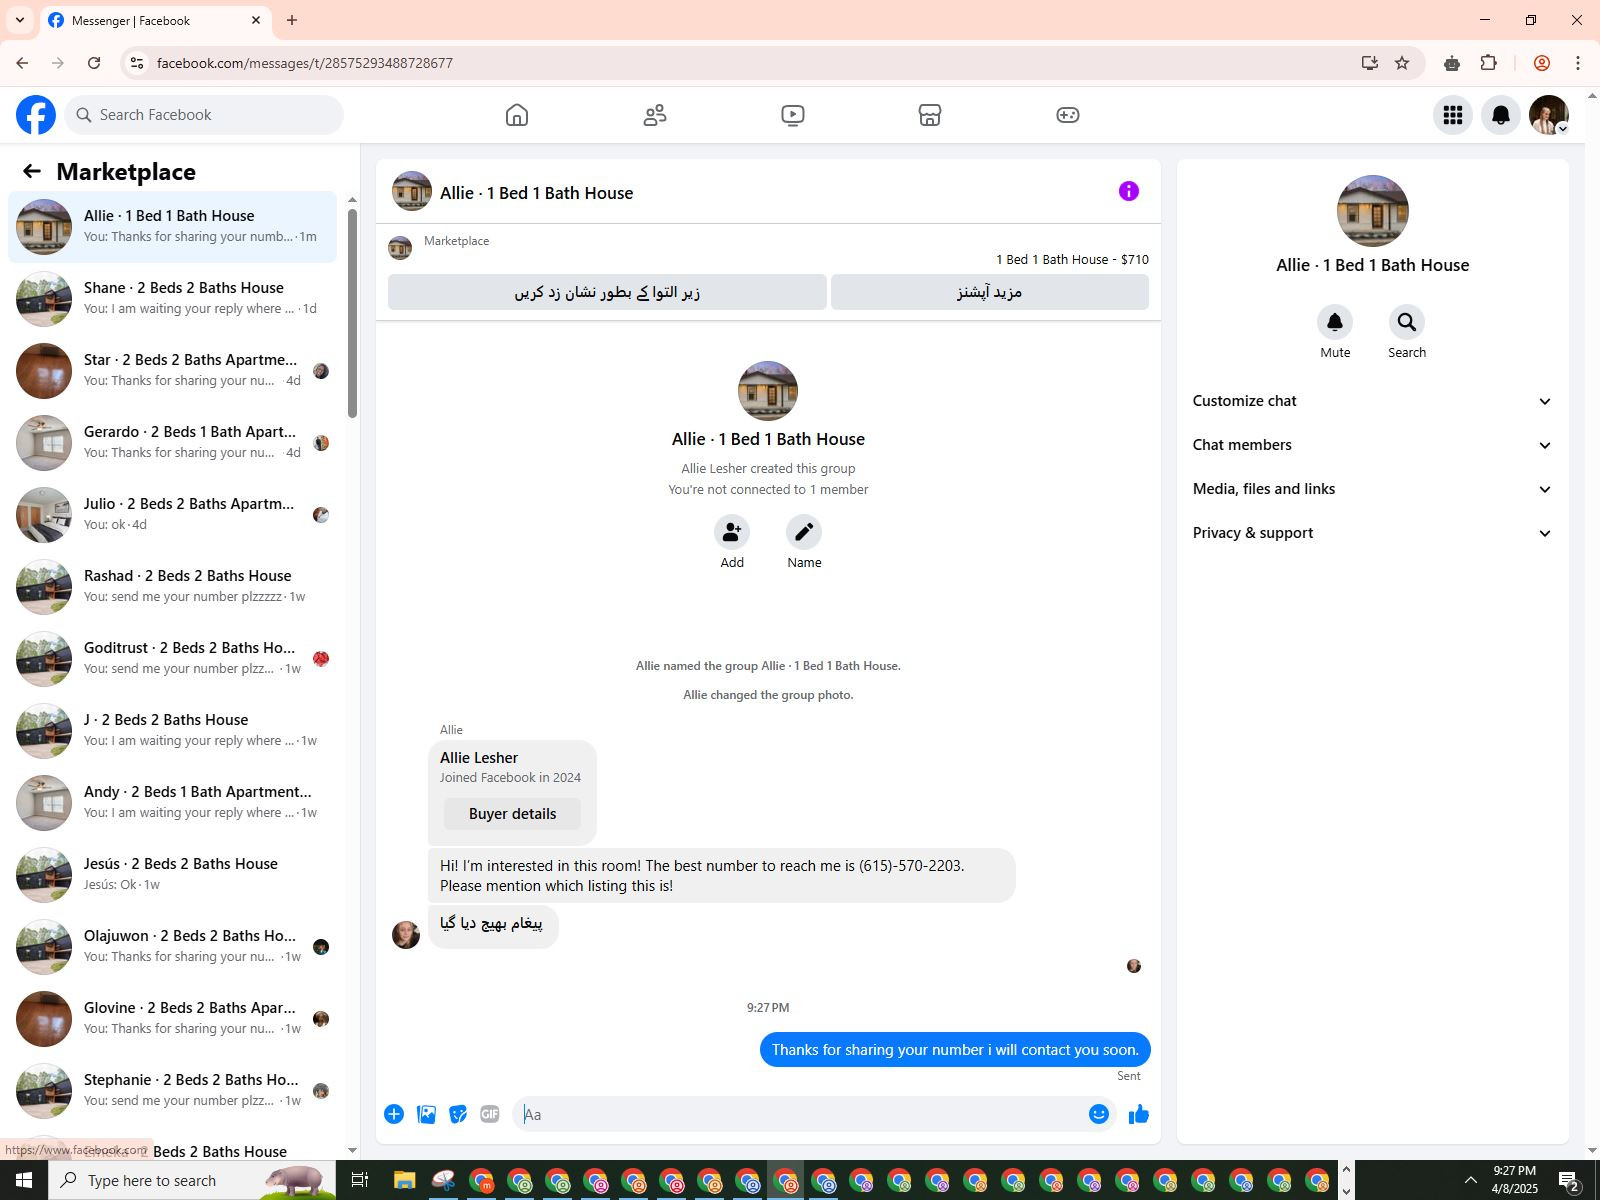This screenshot has width=1600, height=1200.
Task: Open the 1 Bed 1 Bath House - $710 listing
Action: pyautogui.click(x=1072, y=260)
